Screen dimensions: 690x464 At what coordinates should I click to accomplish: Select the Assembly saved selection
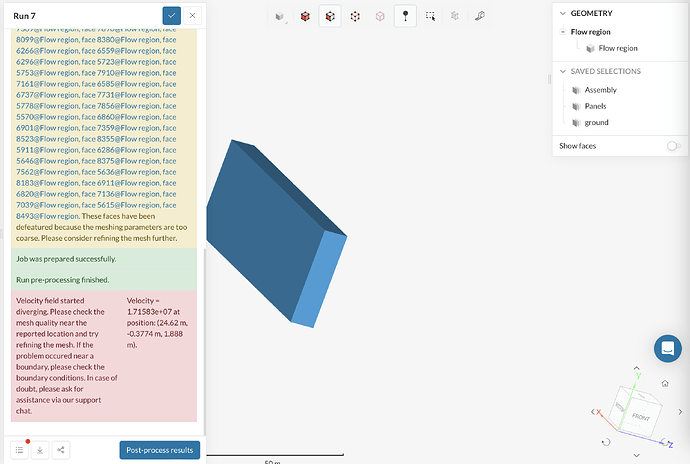(x=600, y=90)
